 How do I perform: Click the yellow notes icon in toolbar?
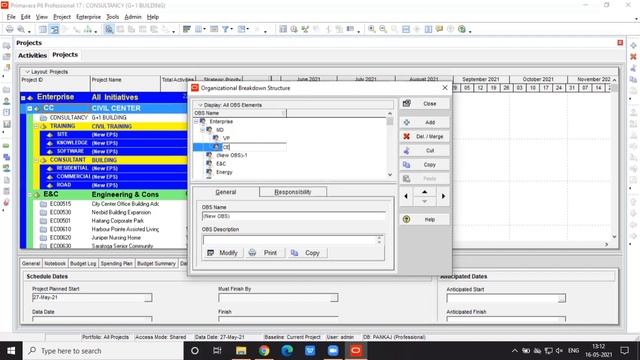point(440,29)
